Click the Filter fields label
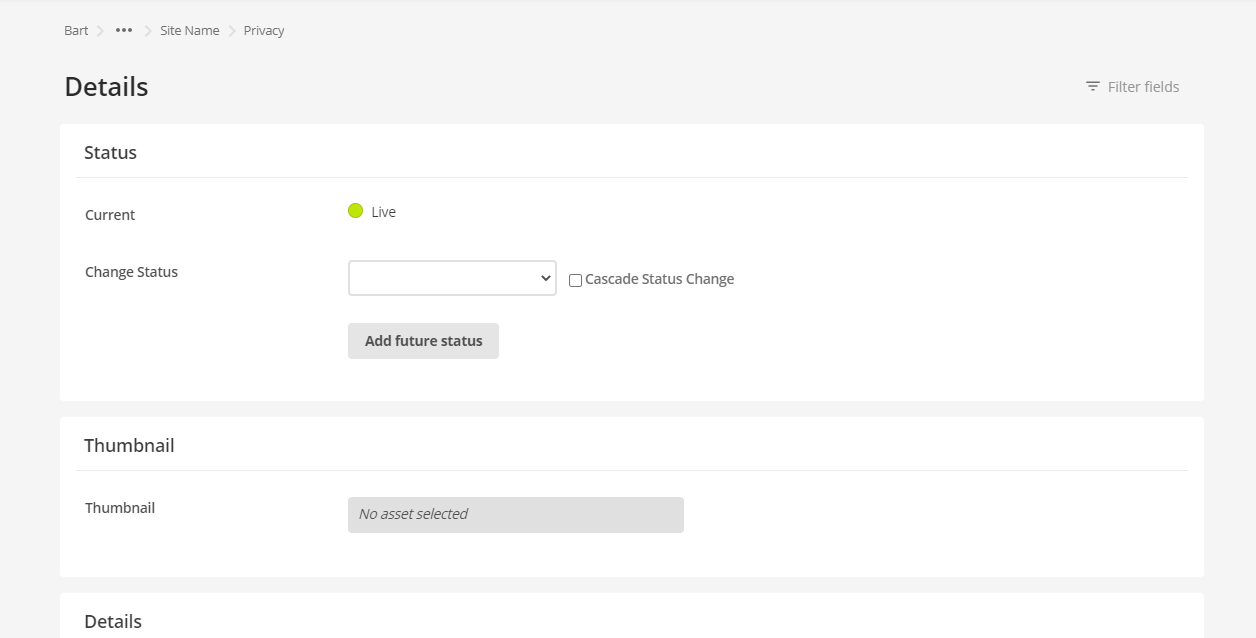The height and width of the screenshot is (638, 1256). 1143,87
